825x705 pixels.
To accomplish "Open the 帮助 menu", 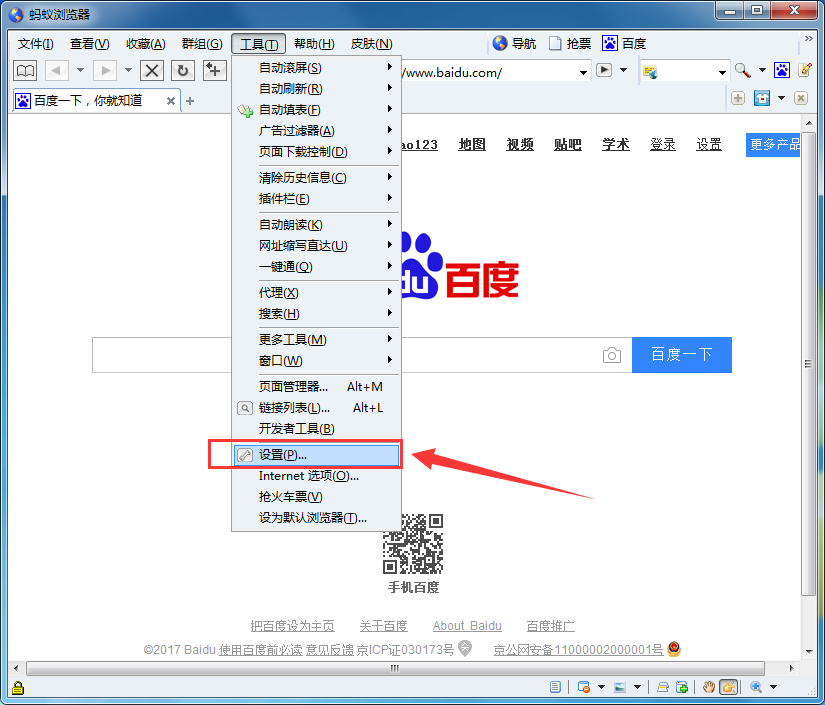I will pos(311,43).
